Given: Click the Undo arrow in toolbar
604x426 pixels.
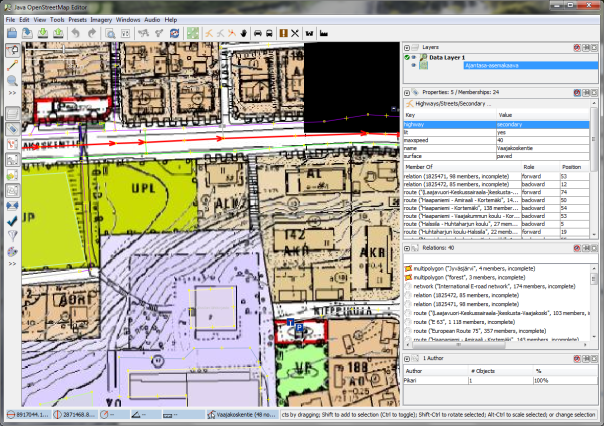Looking at the screenshot, I should pyautogui.click(x=74, y=34).
